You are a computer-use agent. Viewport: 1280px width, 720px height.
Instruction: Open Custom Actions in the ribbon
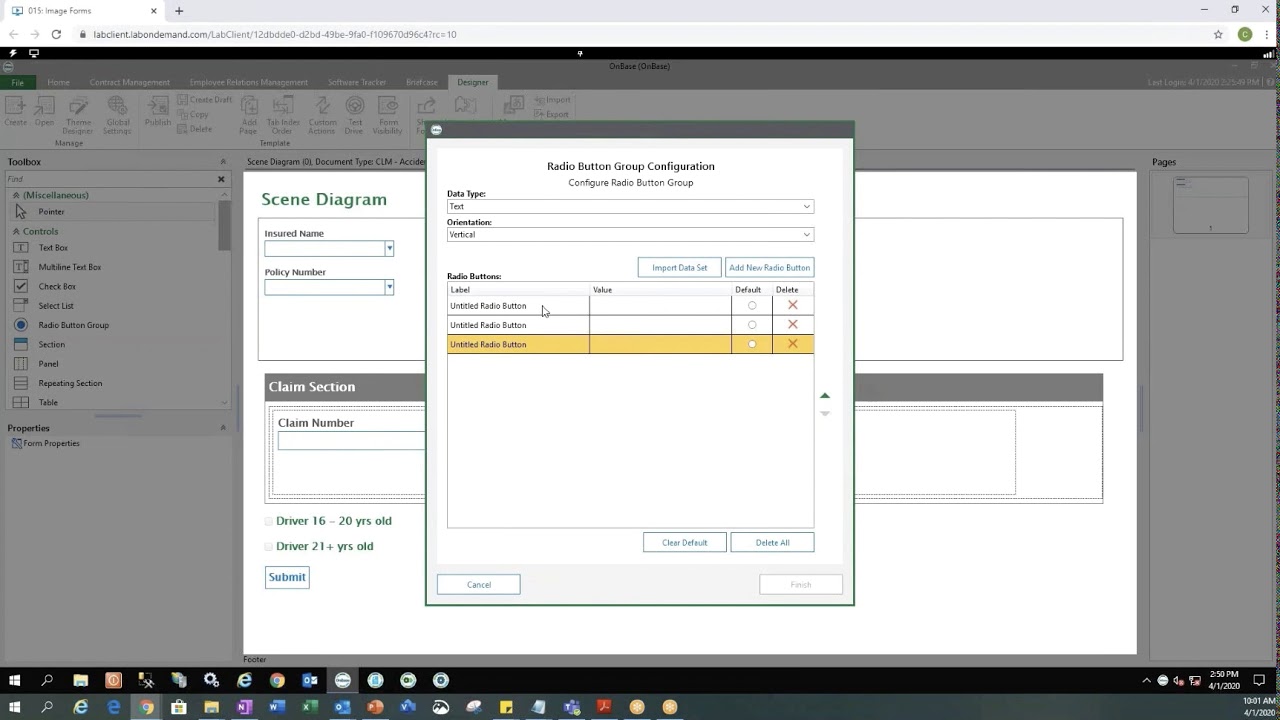[x=322, y=115]
